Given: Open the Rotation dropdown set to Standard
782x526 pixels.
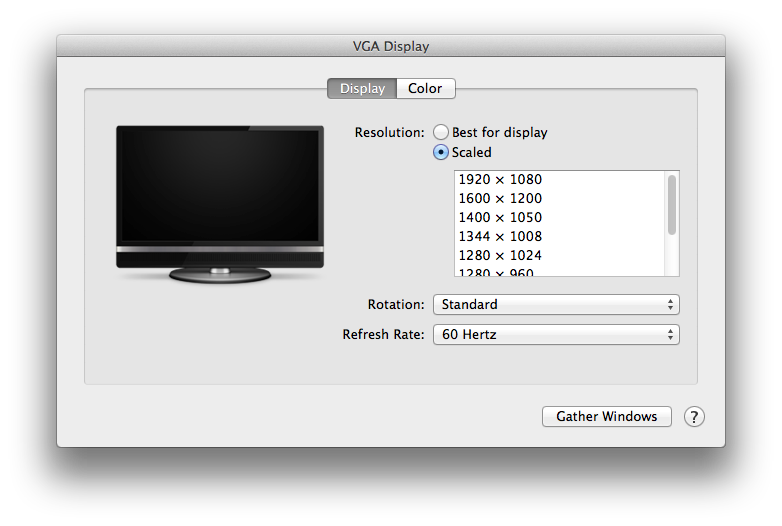Looking at the screenshot, I should pos(555,304).
